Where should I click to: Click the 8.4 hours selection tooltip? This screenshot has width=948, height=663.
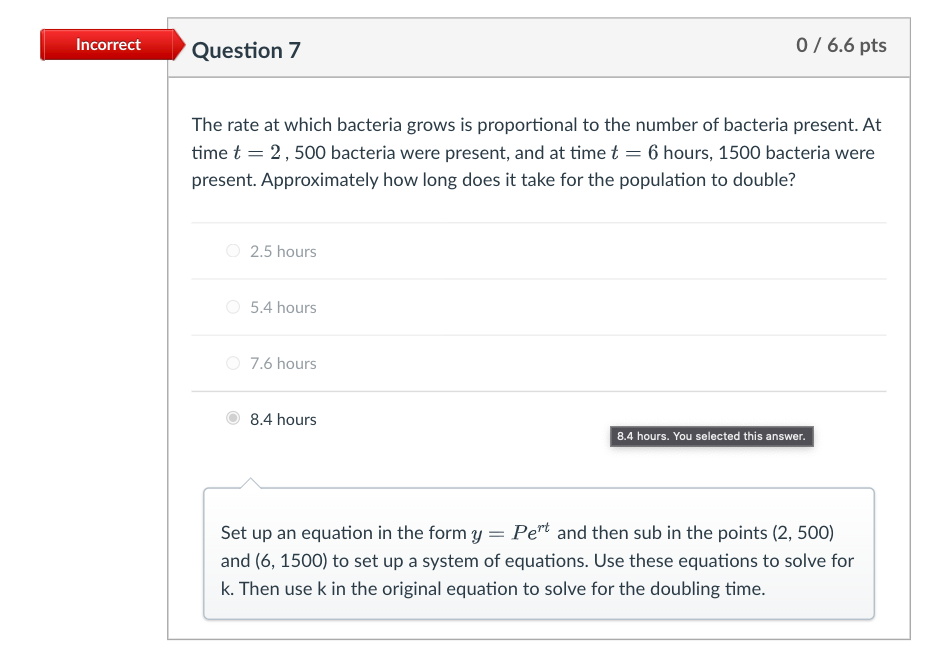[711, 436]
